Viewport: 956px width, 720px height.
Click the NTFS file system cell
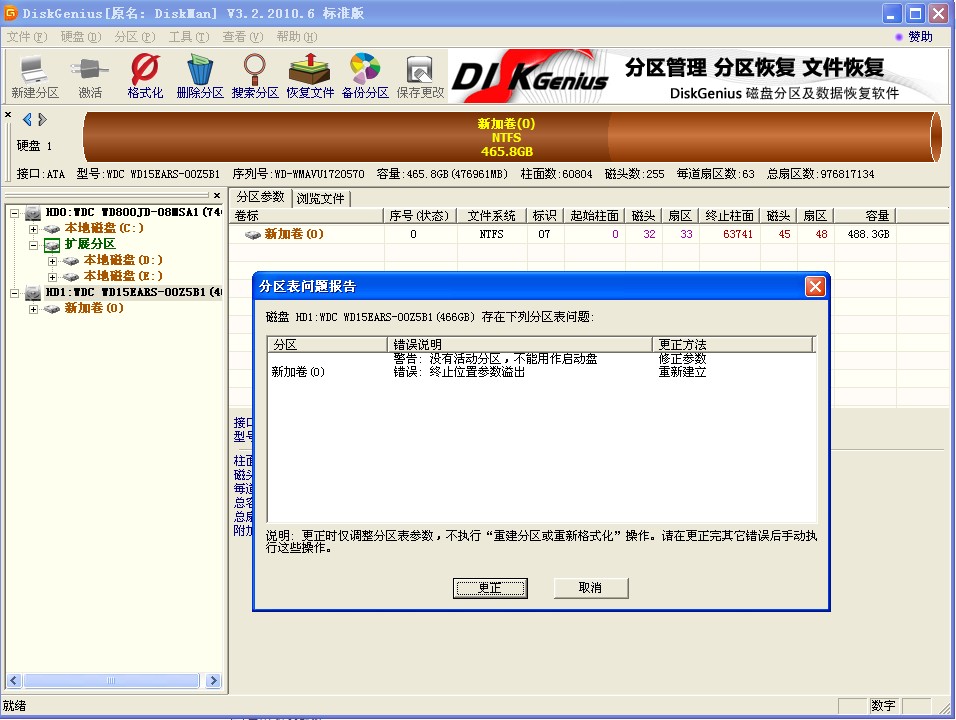click(491, 234)
